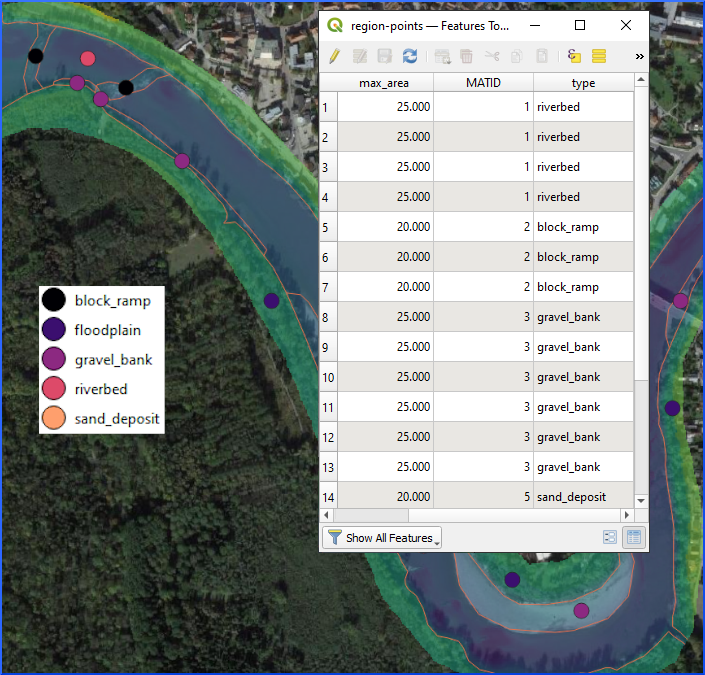Click the magenta gravel_bank legend swatch
The width and height of the screenshot is (705, 675).
coord(54,359)
